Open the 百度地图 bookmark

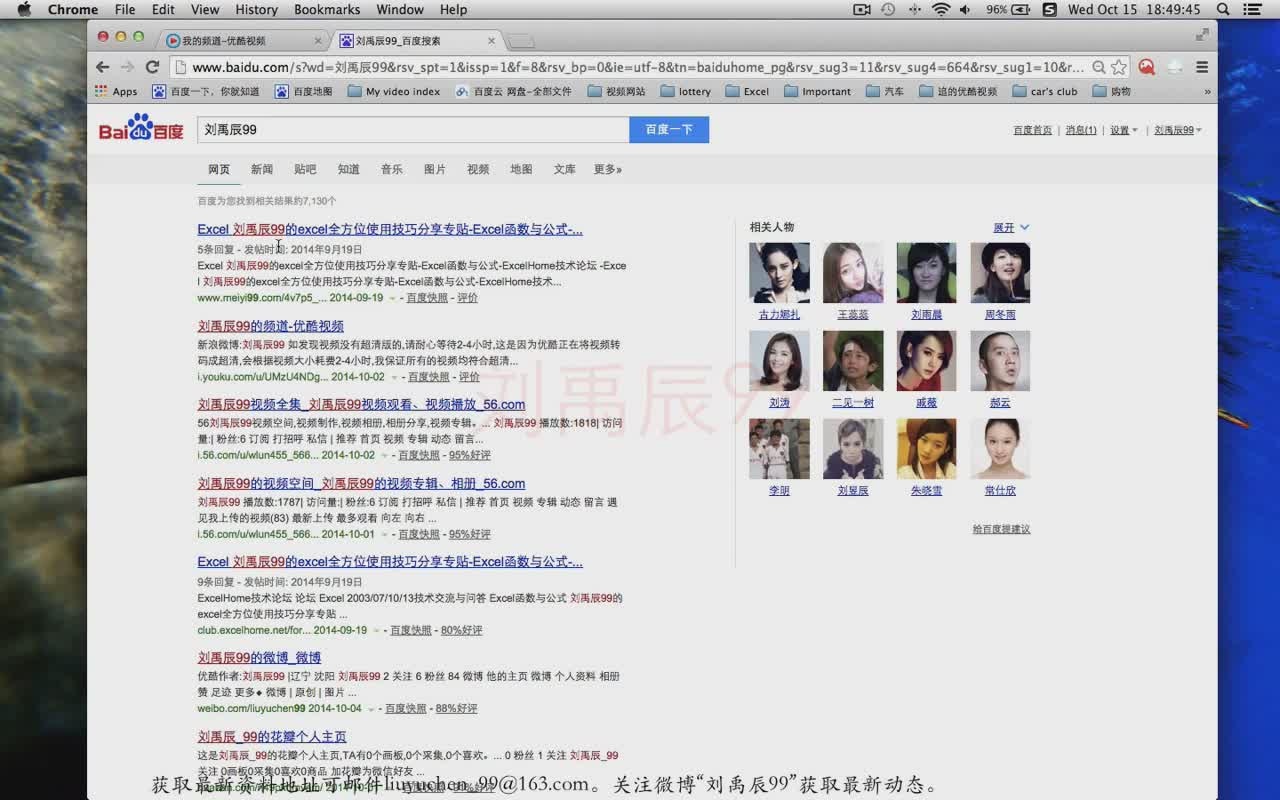tap(303, 91)
